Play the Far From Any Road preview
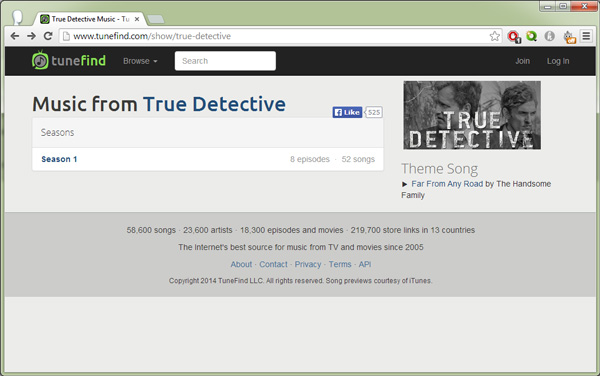This screenshot has width=600, height=376. 404,184
